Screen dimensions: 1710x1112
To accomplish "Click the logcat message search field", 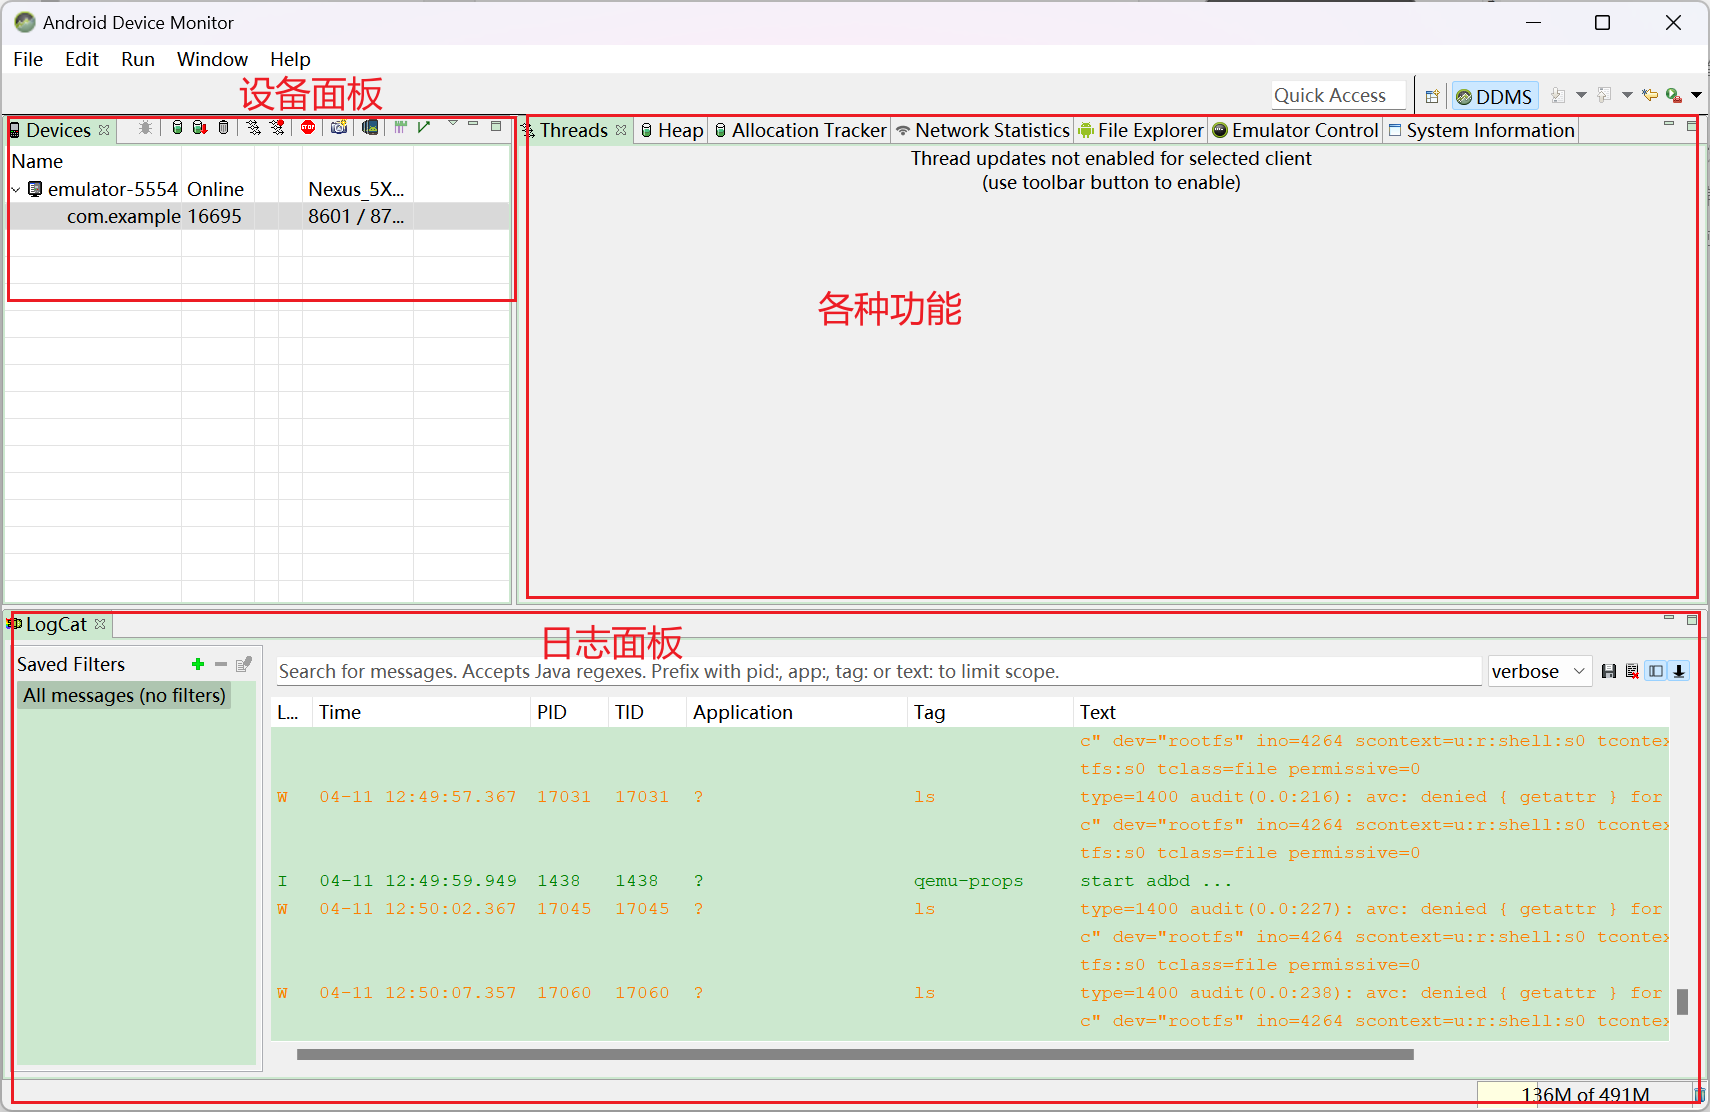I will click(878, 671).
